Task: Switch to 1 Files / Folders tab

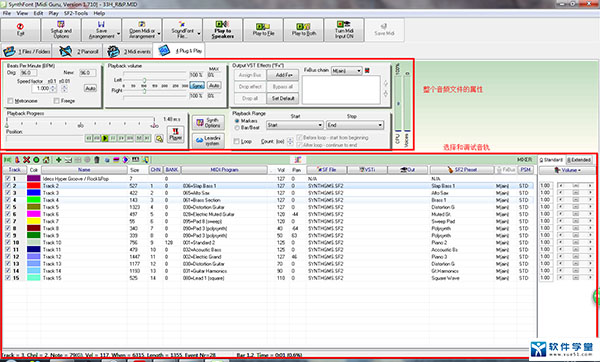Action: [x=27, y=51]
